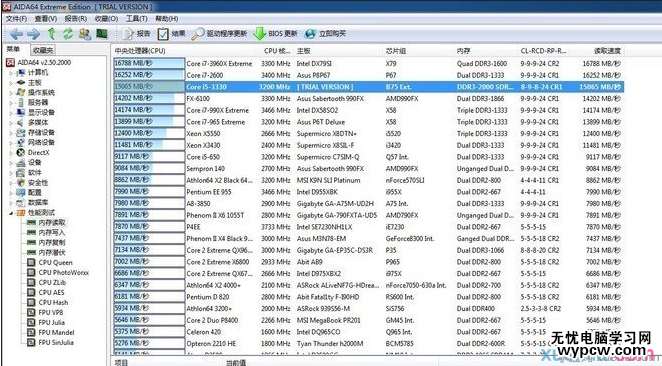Open the 收藏(O) menu
The height and width of the screenshot is (366, 662).
pos(106,19)
